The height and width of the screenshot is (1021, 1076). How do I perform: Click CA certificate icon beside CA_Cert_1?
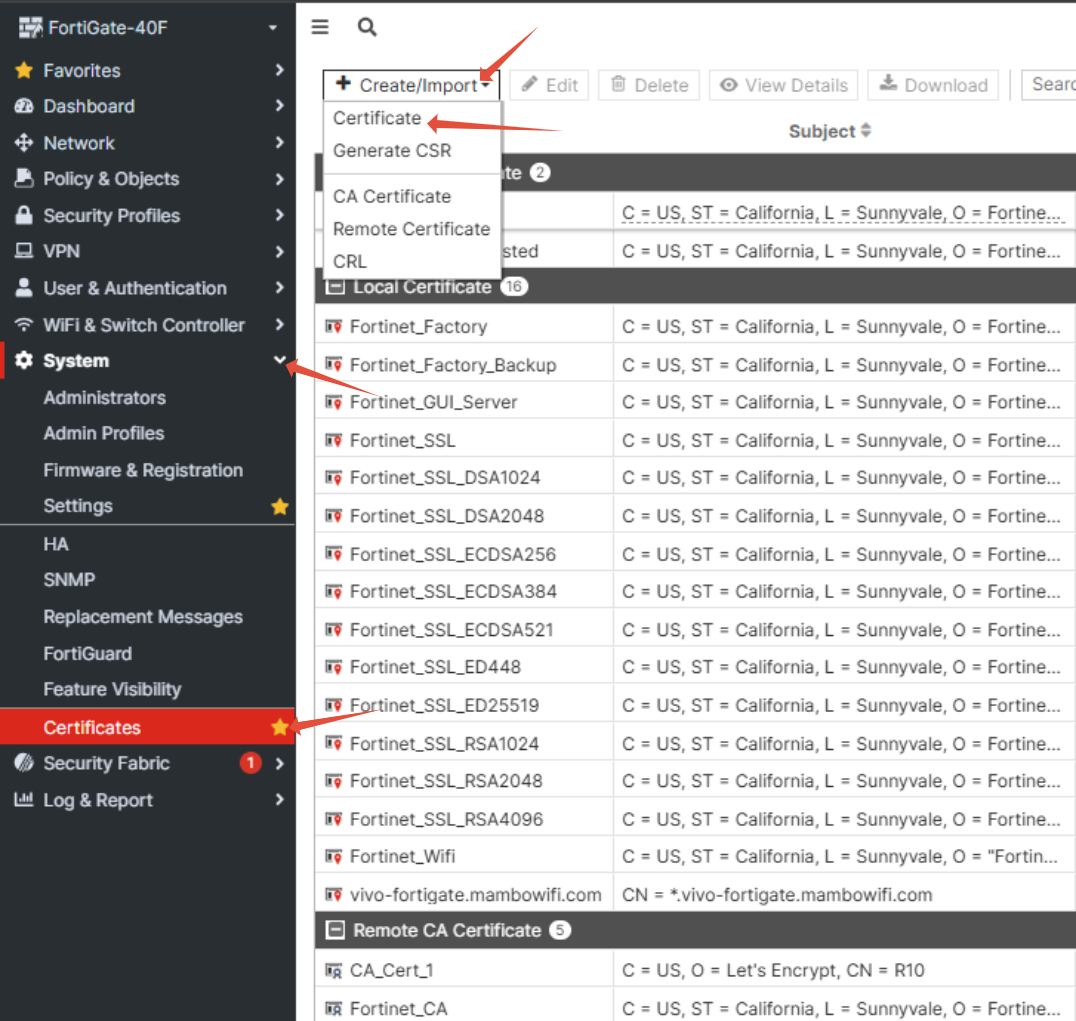pyautogui.click(x=334, y=971)
